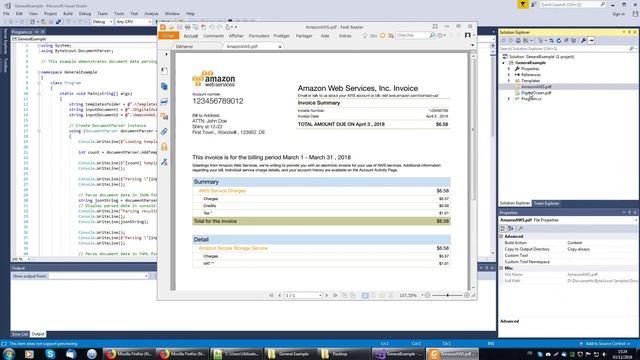The height and width of the screenshot is (360, 640).
Task: Click Refresh icon in Solution Explorer toolbar
Action: point(559,40)
